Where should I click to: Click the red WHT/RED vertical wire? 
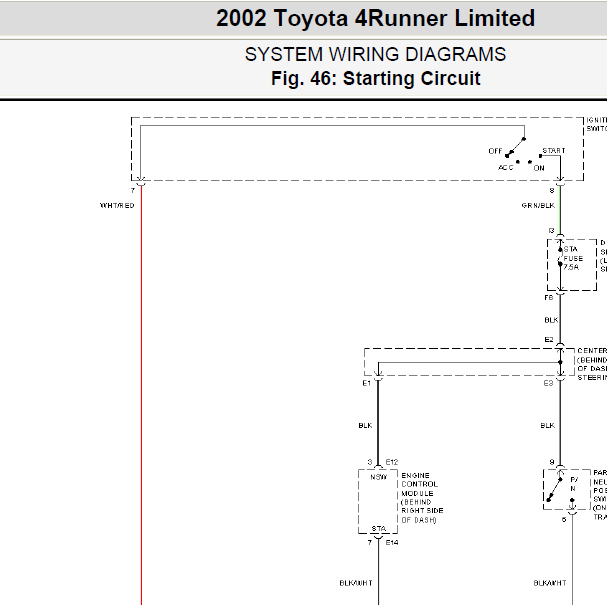(141, 395)
